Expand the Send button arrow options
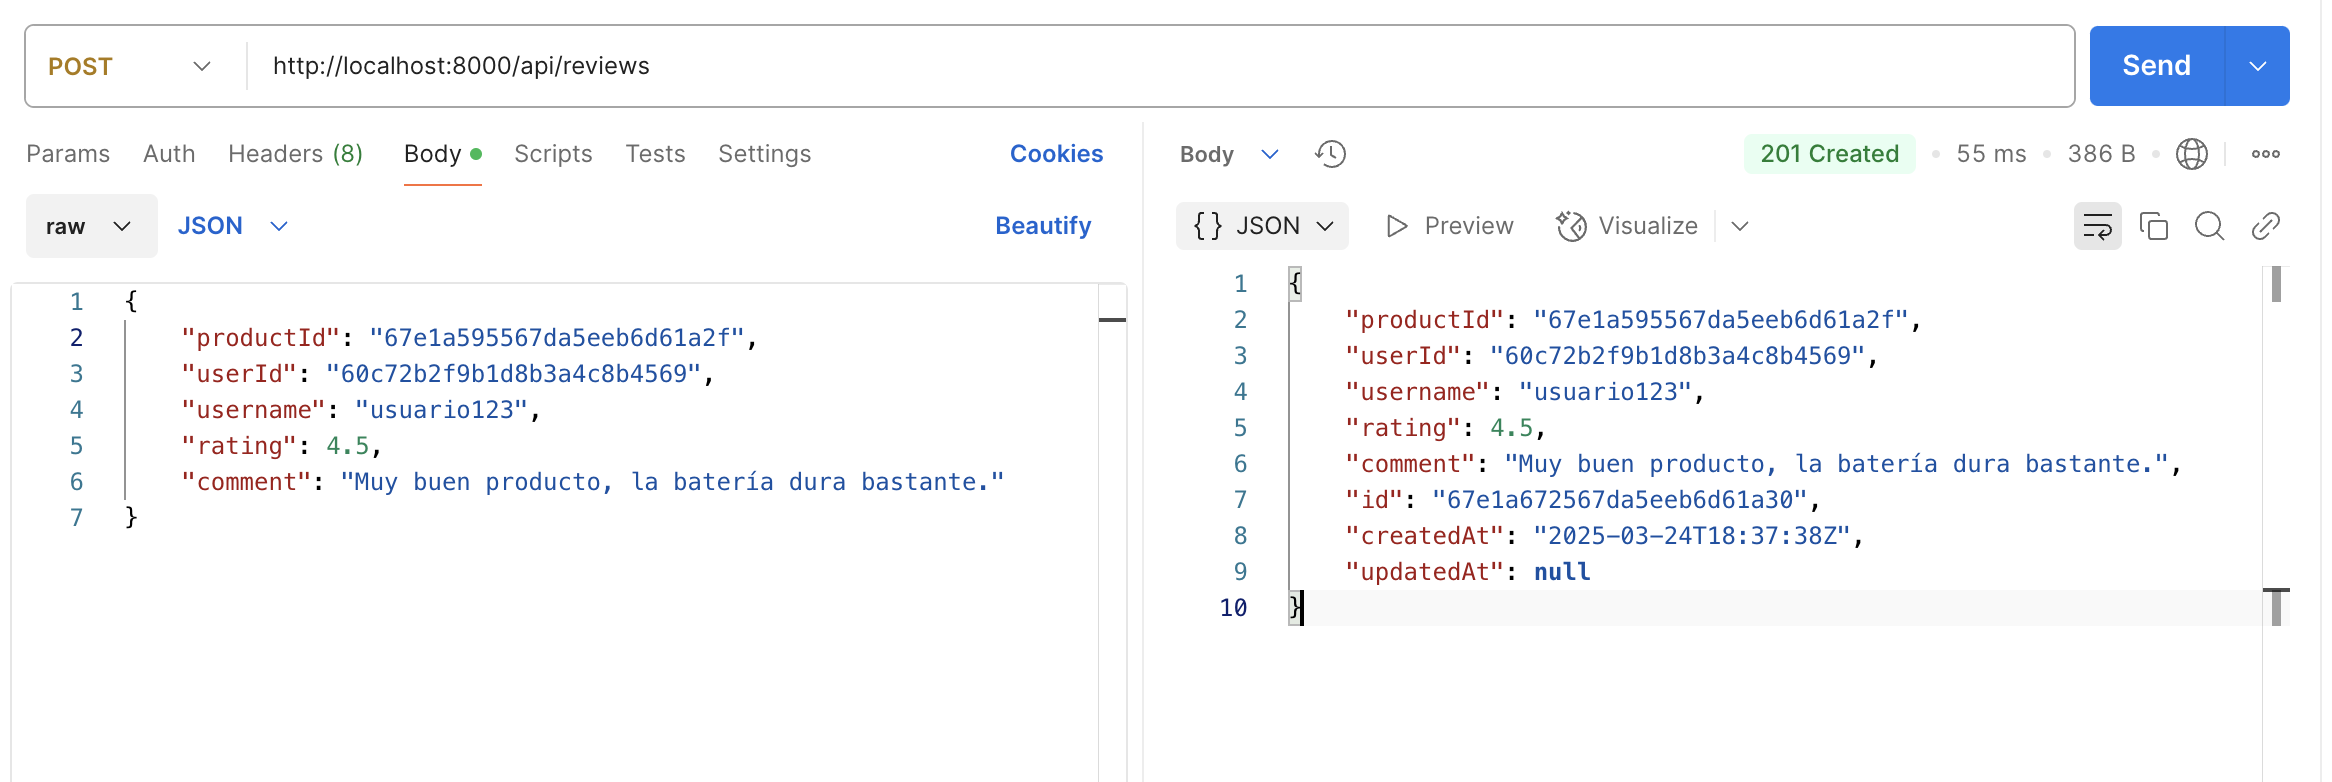The image size is (2332, 782). click(2257, 66)
